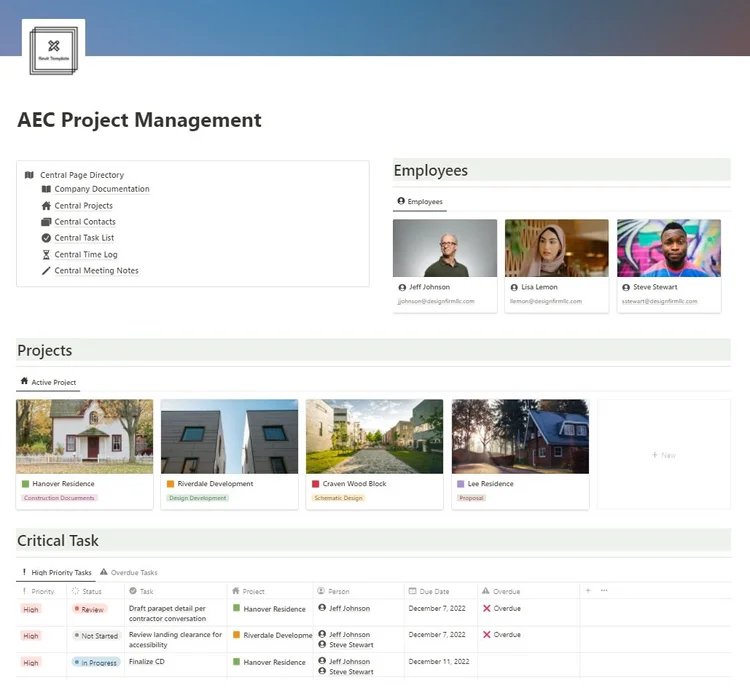Open Lisa Lemon employee photo card

[x=557, y=248]
